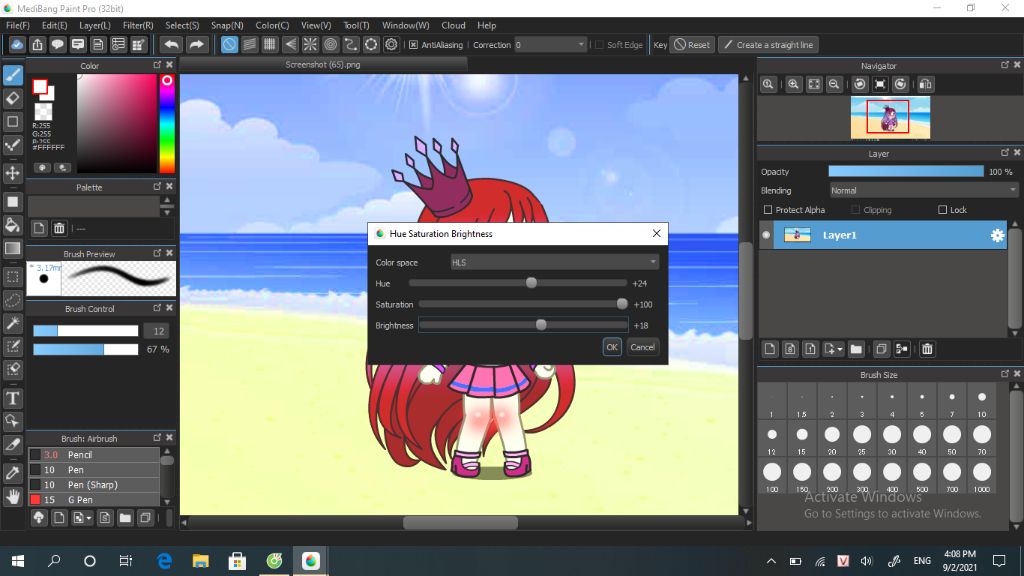Delete layer trash icon in Layer panel

click(927, 349)
